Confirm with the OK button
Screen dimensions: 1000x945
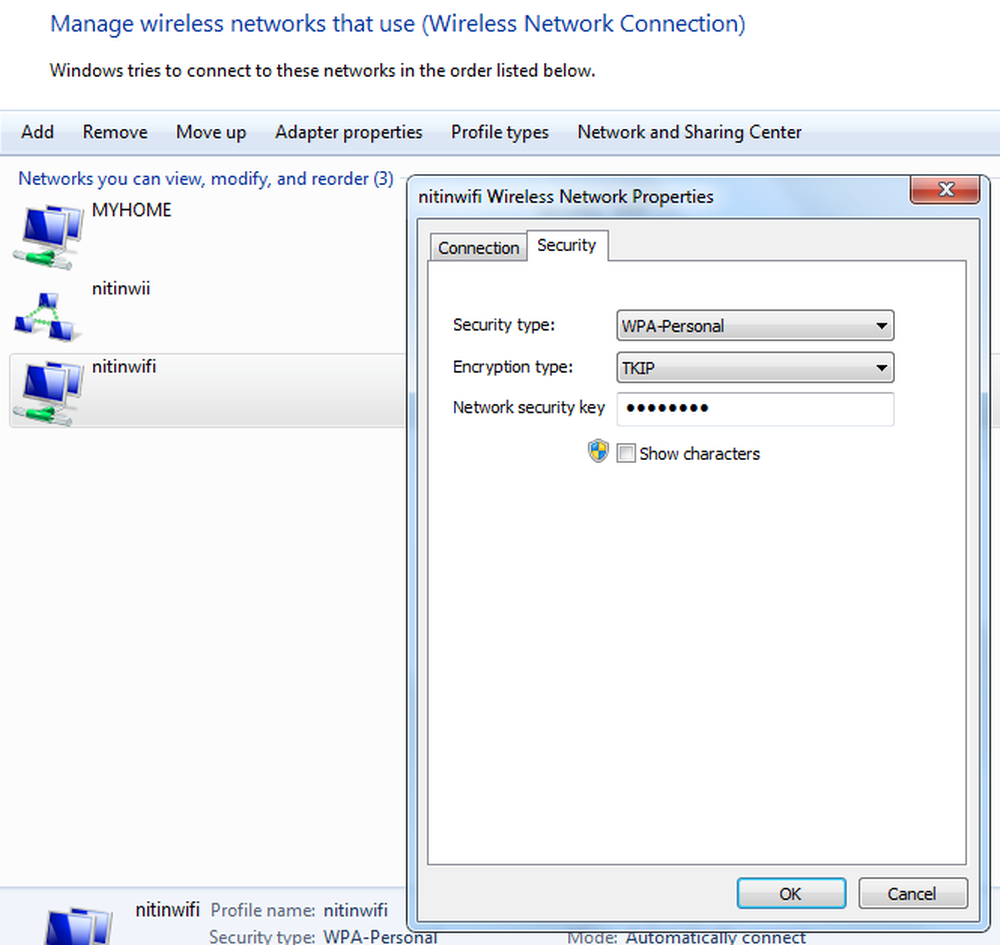pyautogui.click(x=791, y=893)
